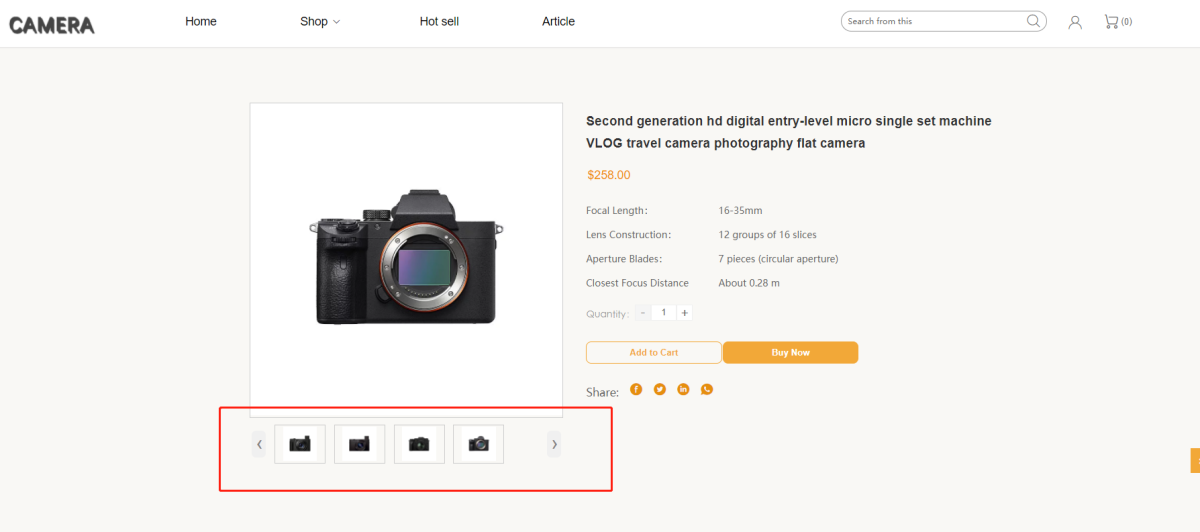Share product on LinkedIn

point(683,389)
